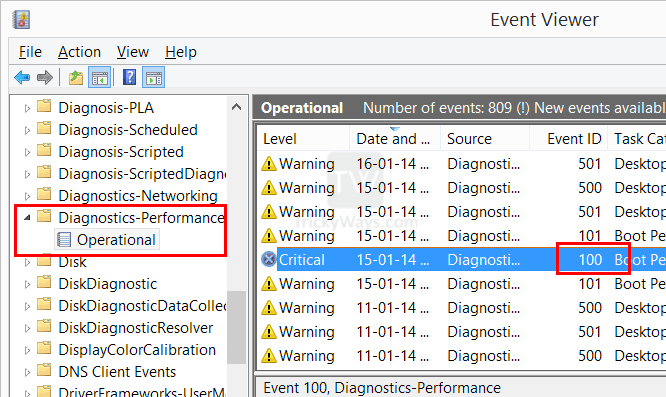666x397 pixels.
Task: Expand the DiskDiagnosticResolver node
Action: [27, 329]
